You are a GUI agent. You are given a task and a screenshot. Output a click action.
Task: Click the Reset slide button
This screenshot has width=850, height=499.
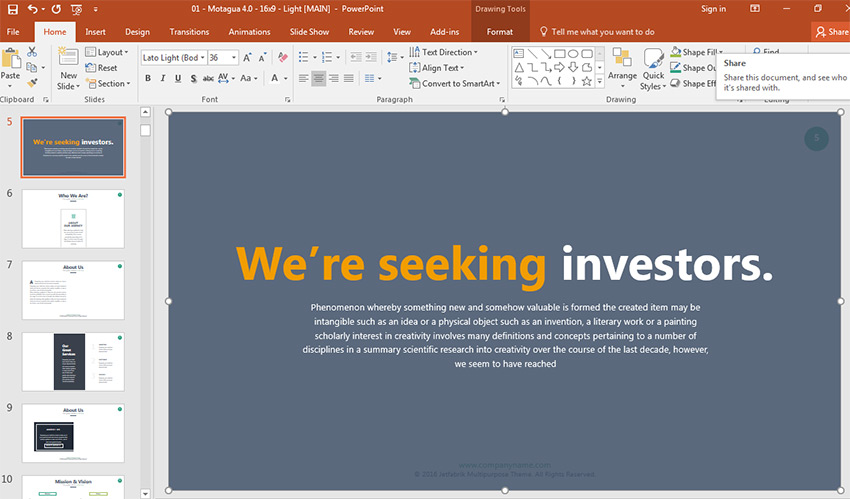[101, 68]
